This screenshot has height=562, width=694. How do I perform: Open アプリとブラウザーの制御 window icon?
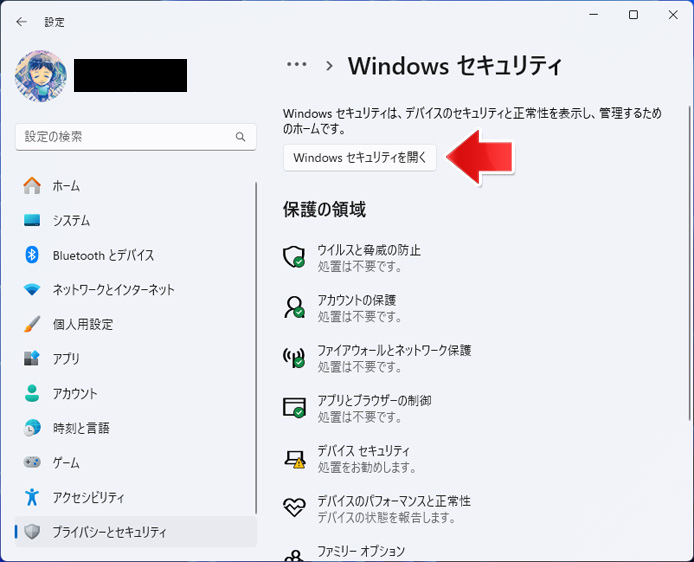[x=294, y=407]
